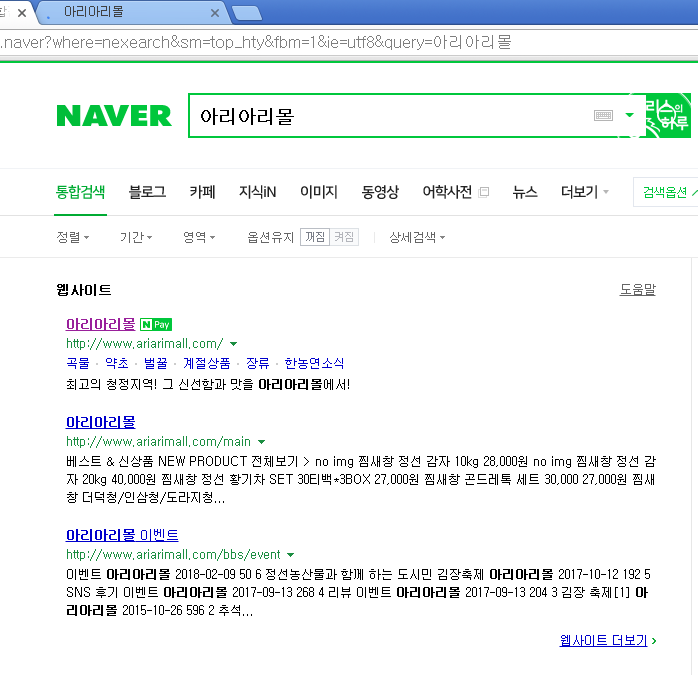Viewport: 698px width, 675px height.
Task: Open the 이미지 tab
Action: [319, 192]
